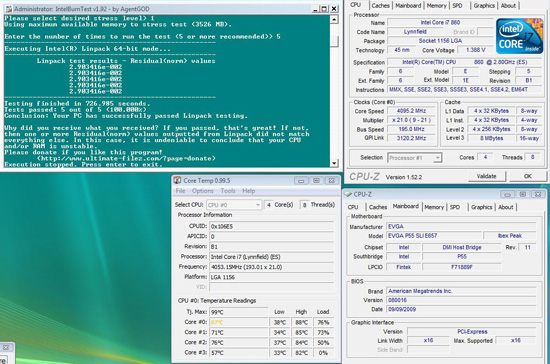This screenshot has height=364, width=550.
Task: Click Core Speed value 4095.2 MHz
Action: (x=411, y=111)
